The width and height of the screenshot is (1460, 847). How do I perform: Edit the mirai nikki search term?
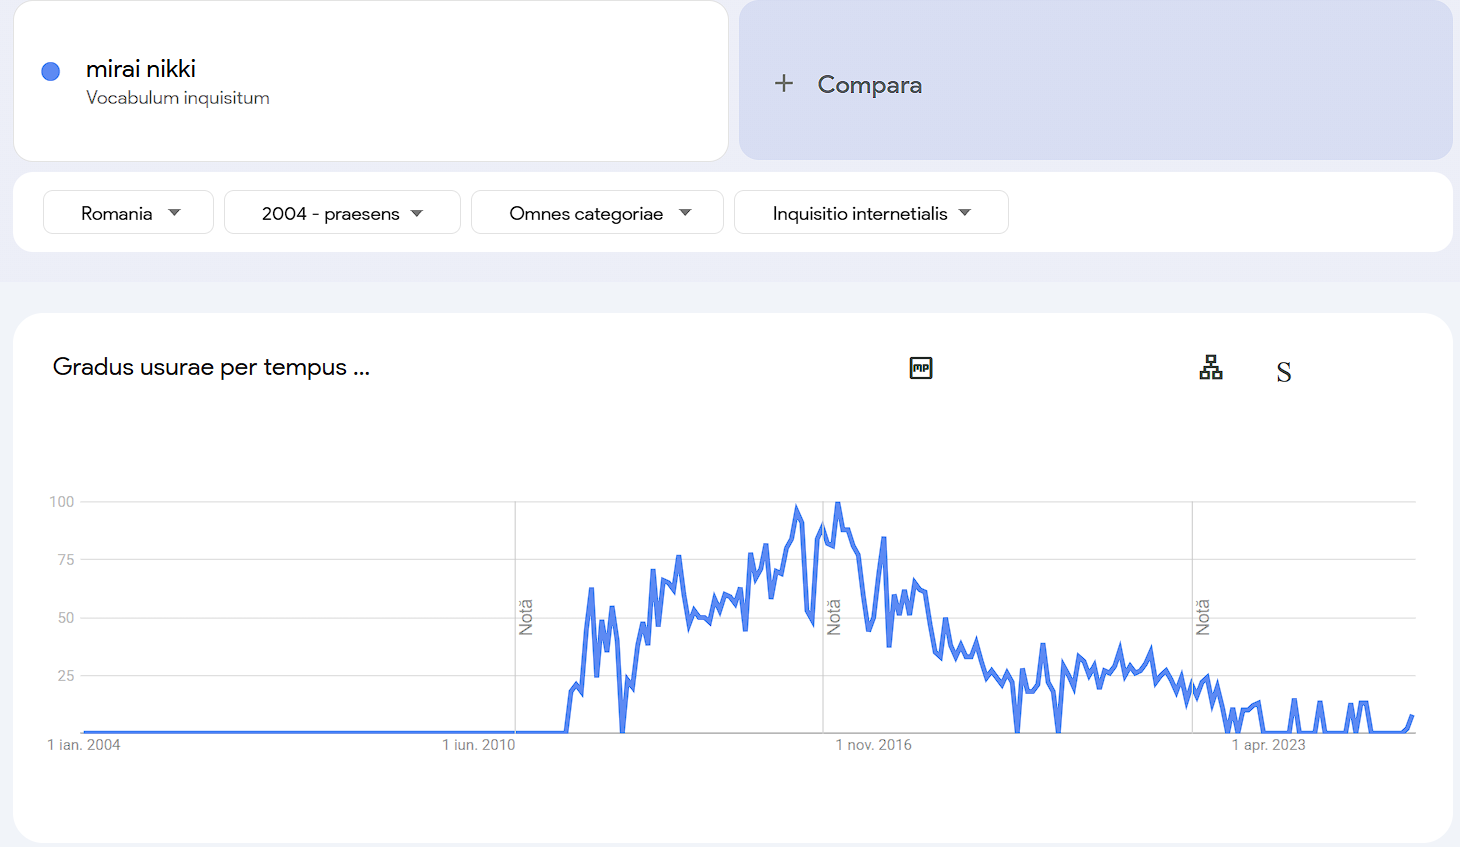click(141, 69)
